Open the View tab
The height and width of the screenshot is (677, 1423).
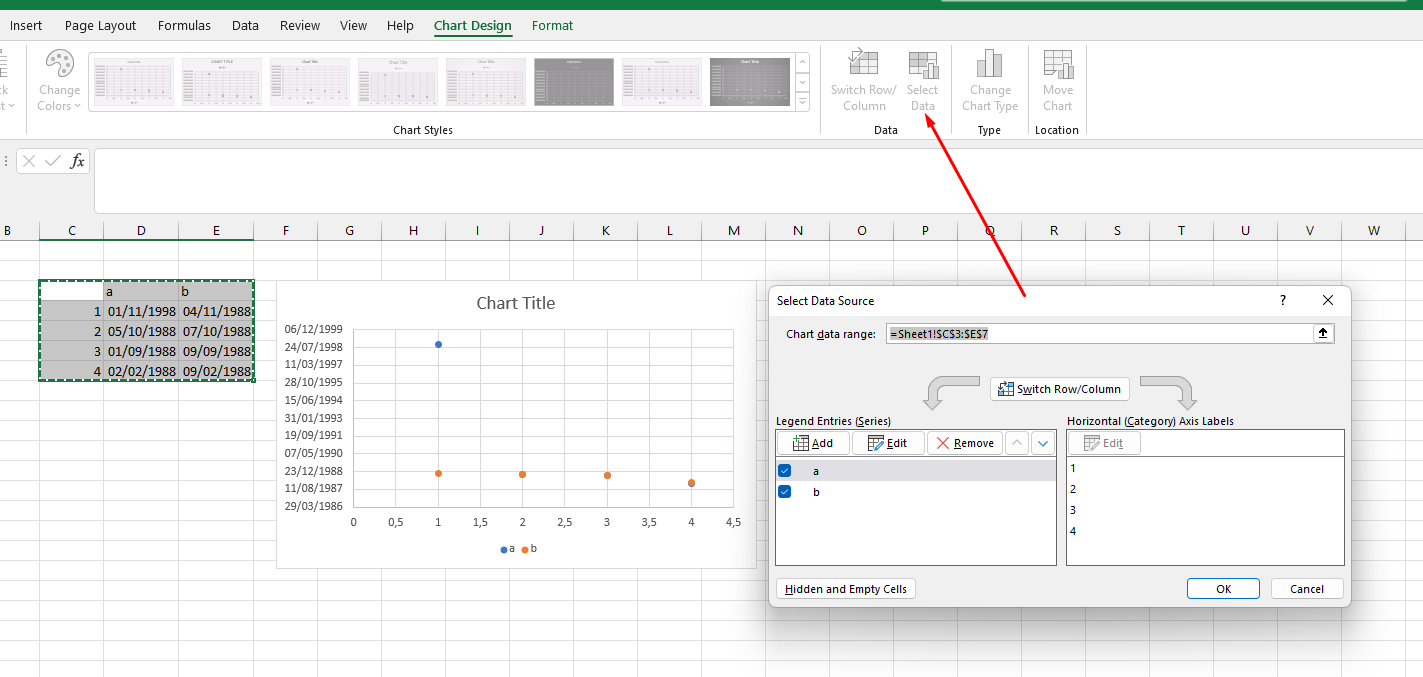click(x=353, y=26)
